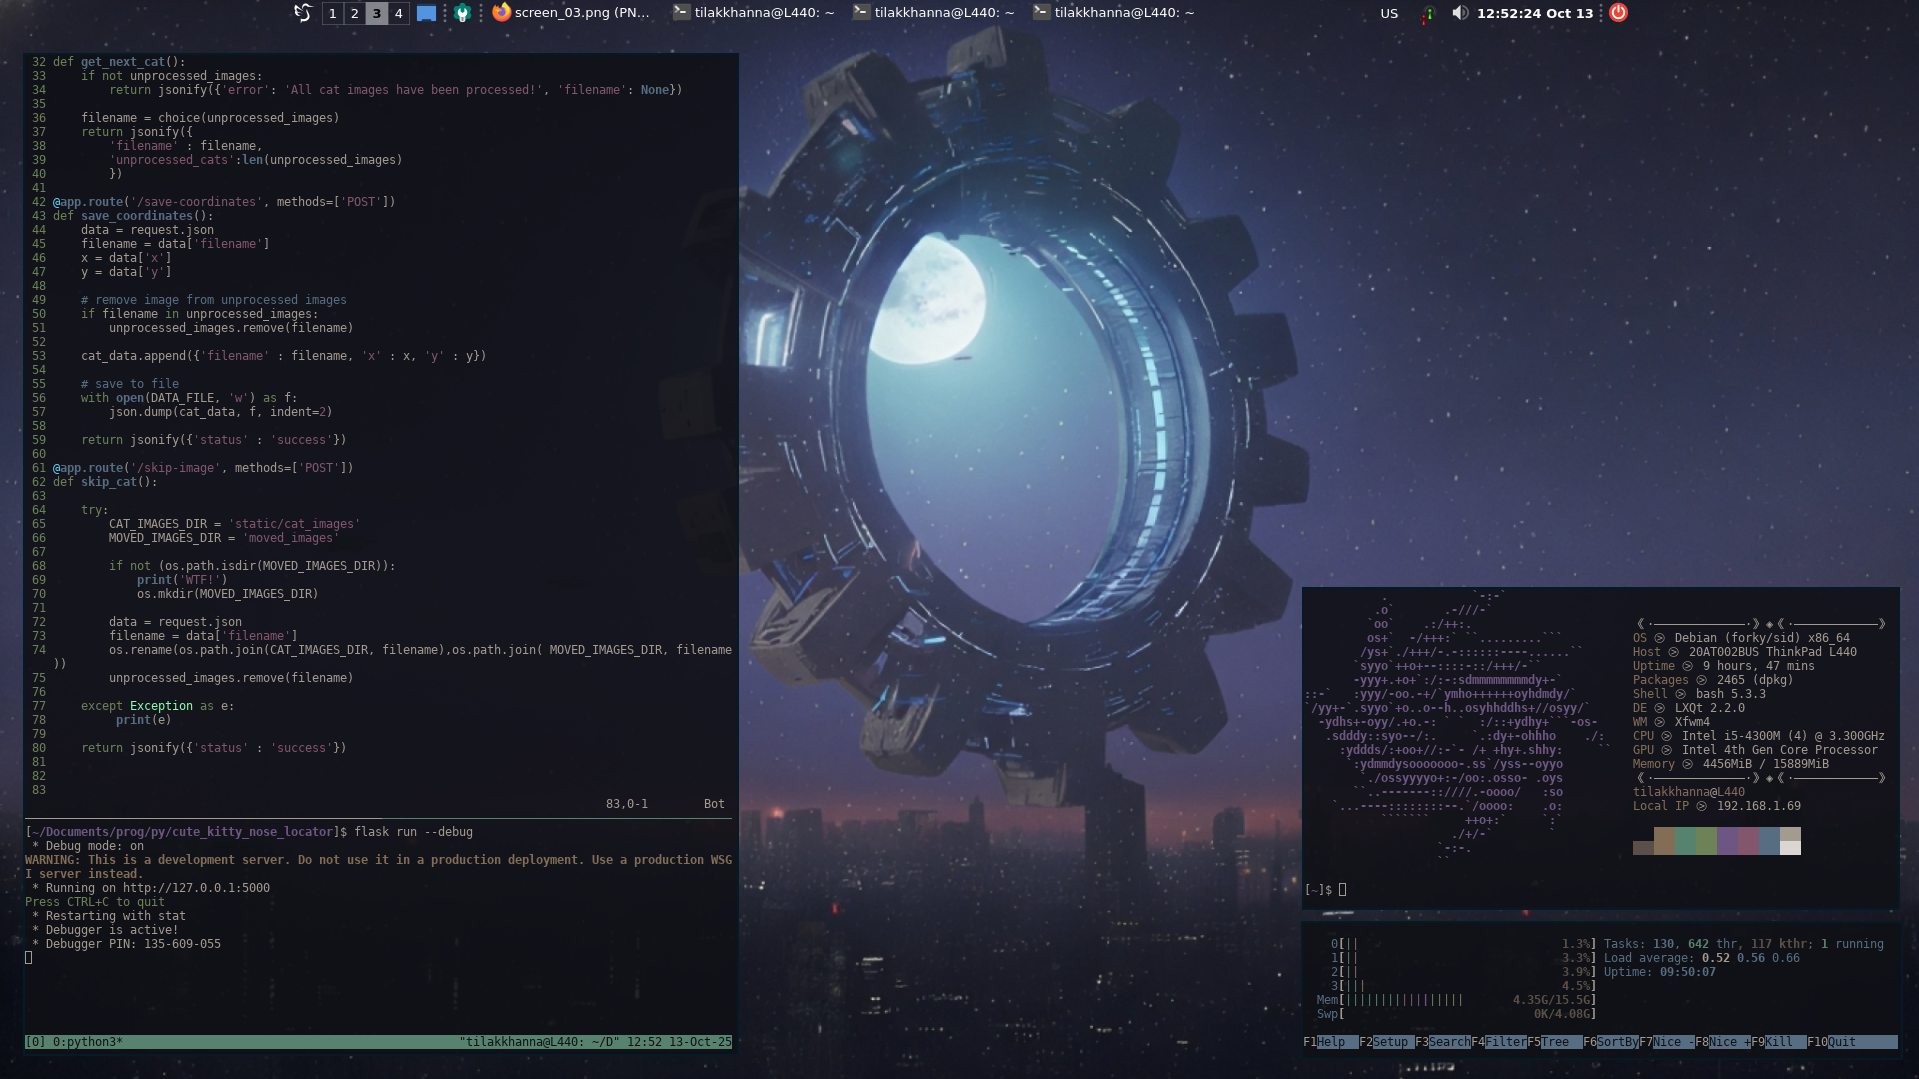Click the Firefox icon for screen_03.png window

(x=502, y=13)
